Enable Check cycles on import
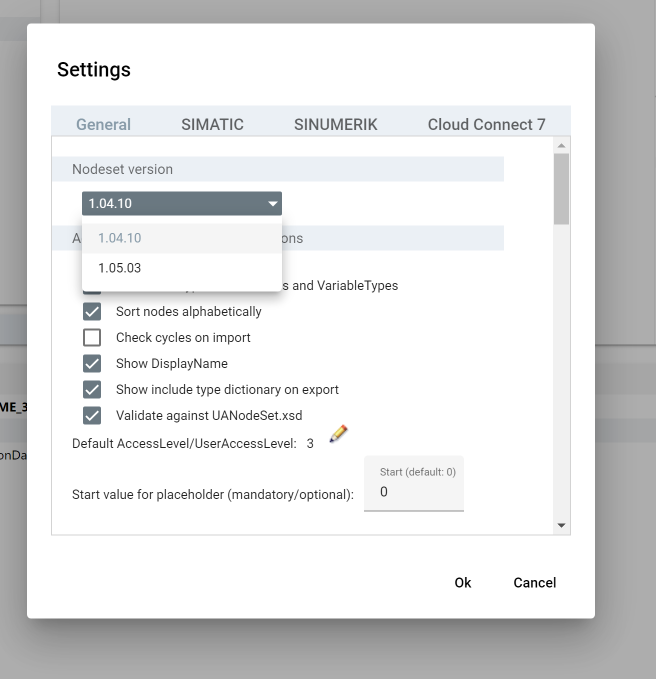The image size is (656, 679). click(x=92, y=338)
